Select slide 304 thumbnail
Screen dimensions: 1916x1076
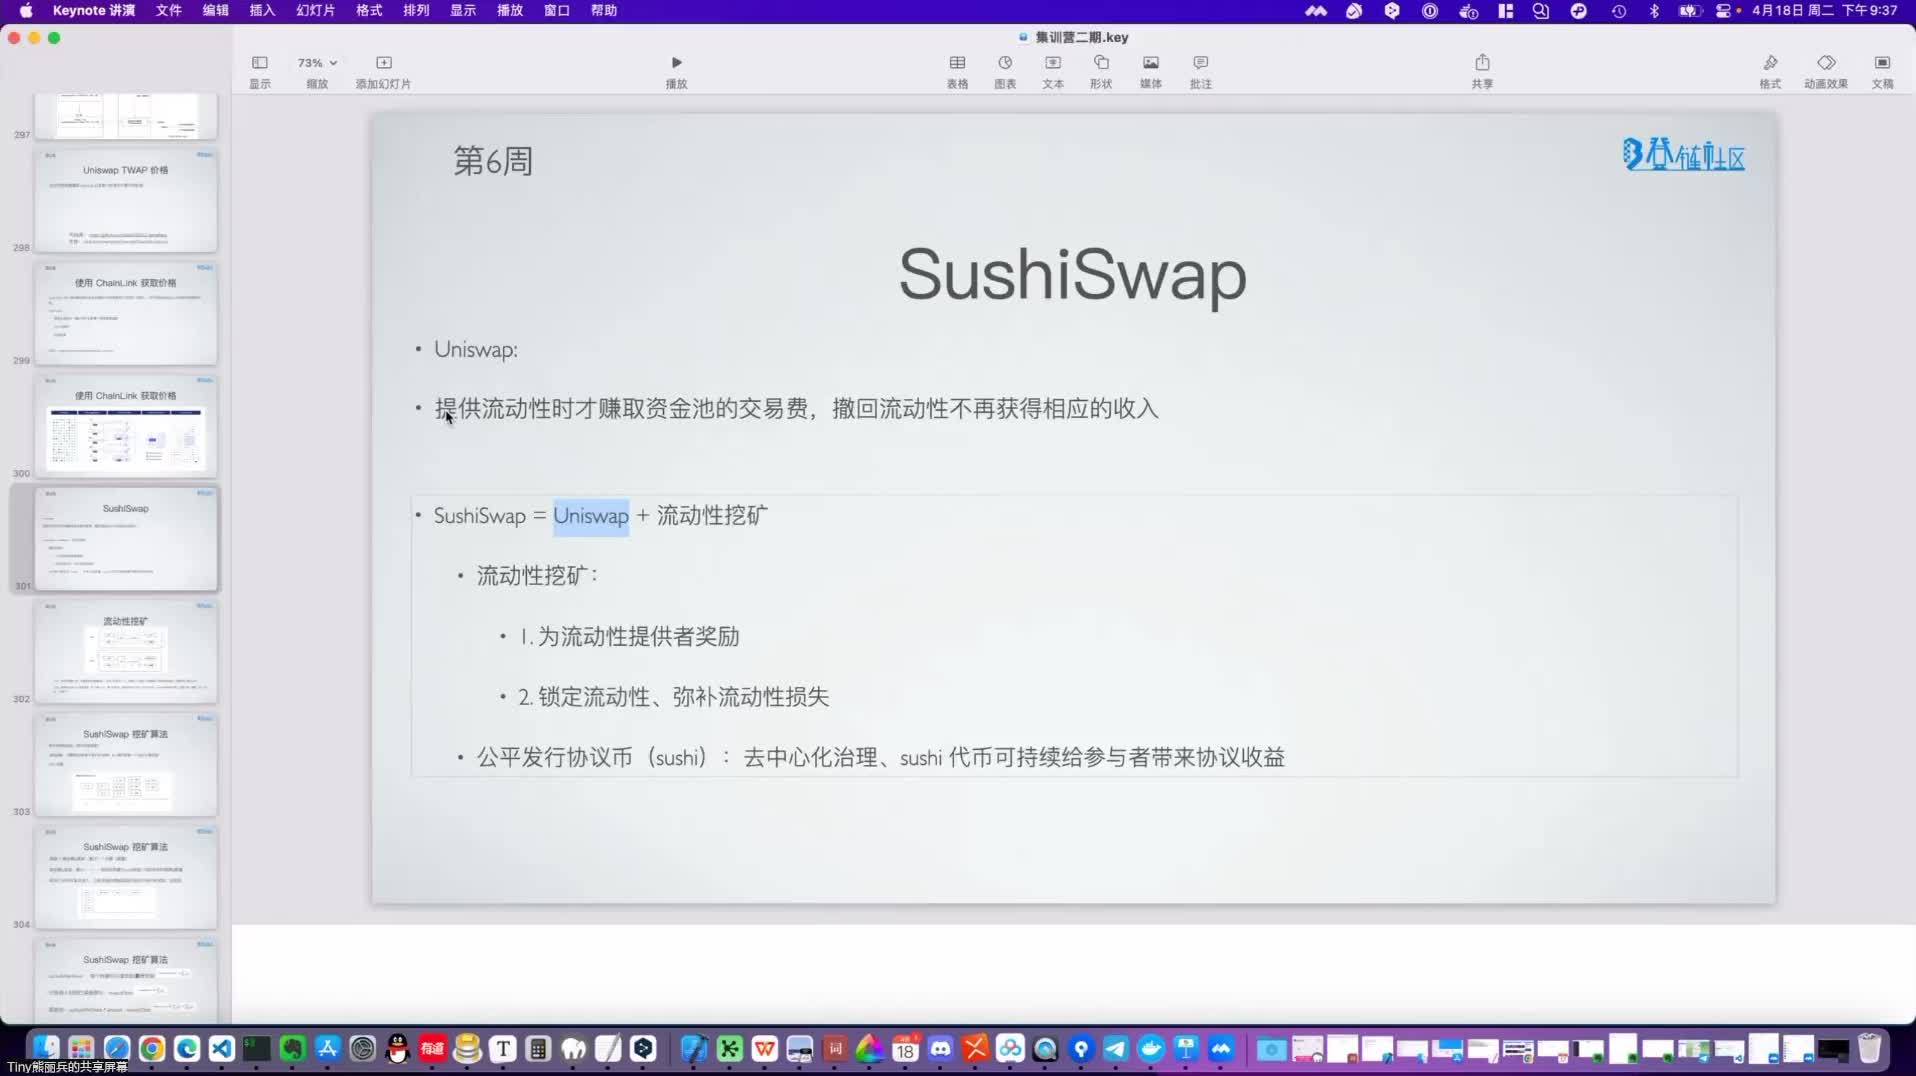pos(126,878)
